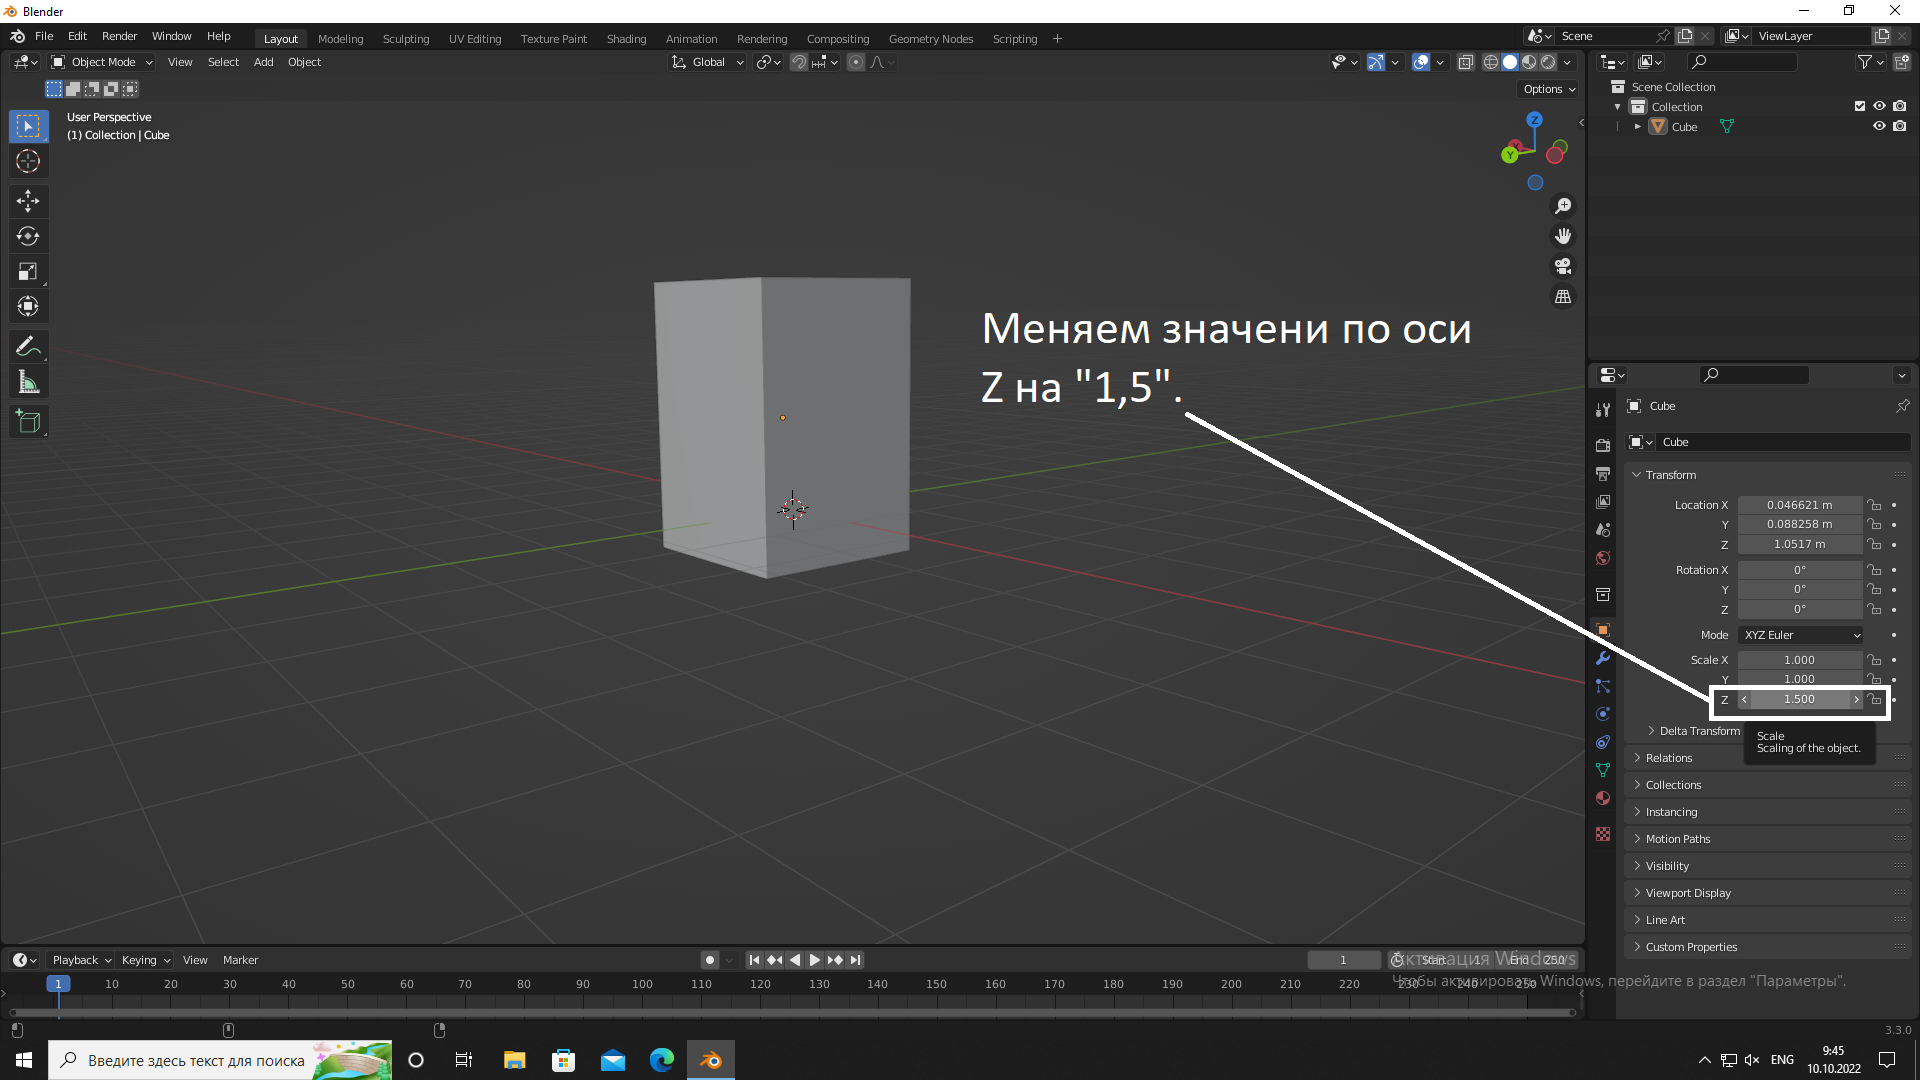Click the zoom viewport magnifier icon
This screenshot has width=1920, height=1080.
coord(1563,206)
